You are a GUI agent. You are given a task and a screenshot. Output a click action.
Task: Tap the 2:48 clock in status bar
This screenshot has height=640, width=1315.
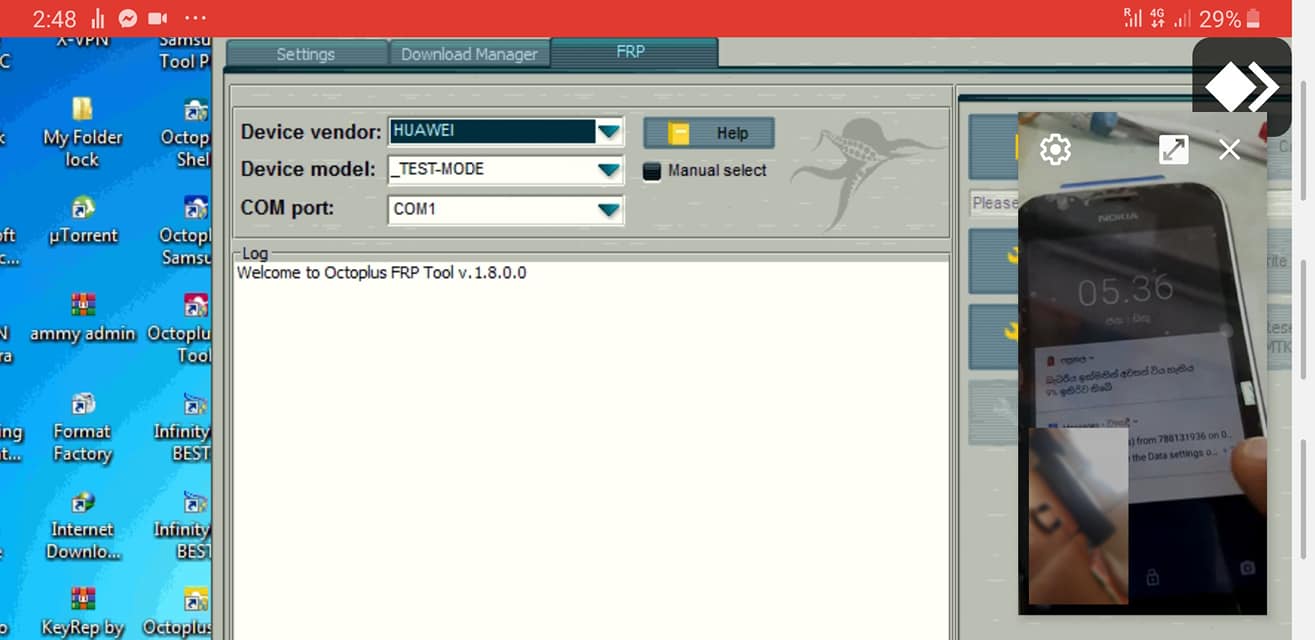coord(54,19)
